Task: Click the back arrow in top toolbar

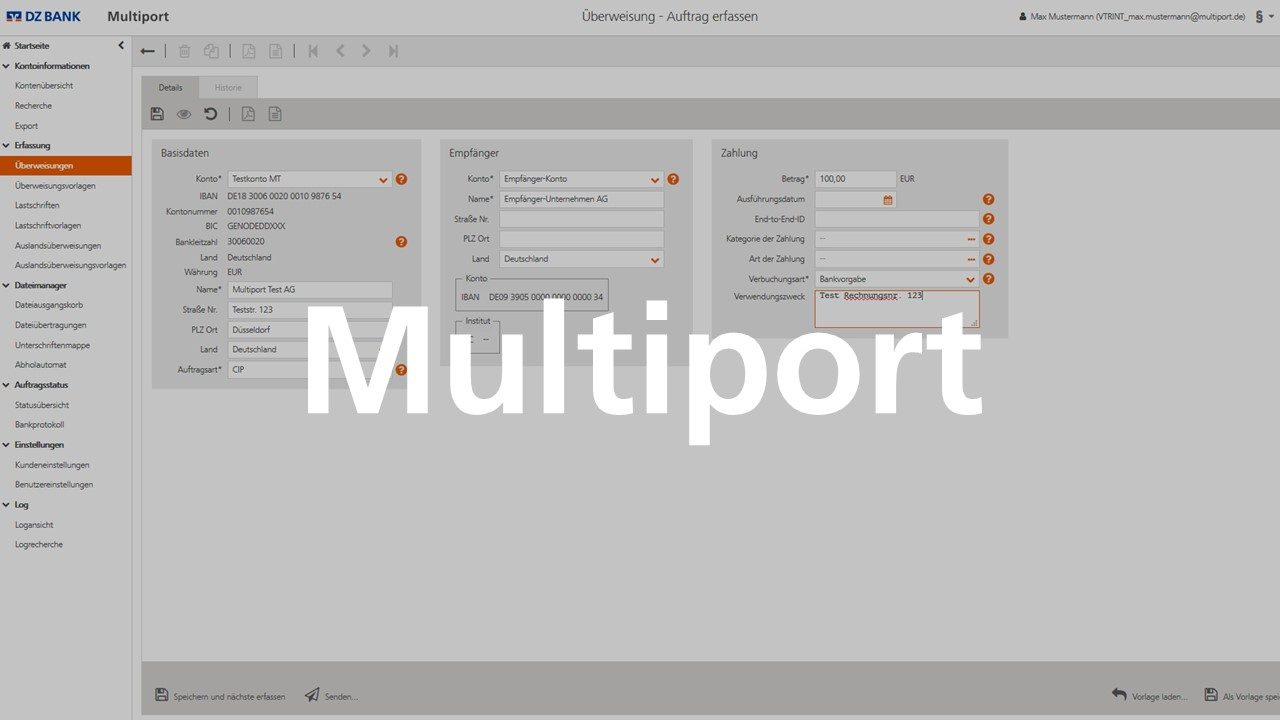Action: coord(148,51)
